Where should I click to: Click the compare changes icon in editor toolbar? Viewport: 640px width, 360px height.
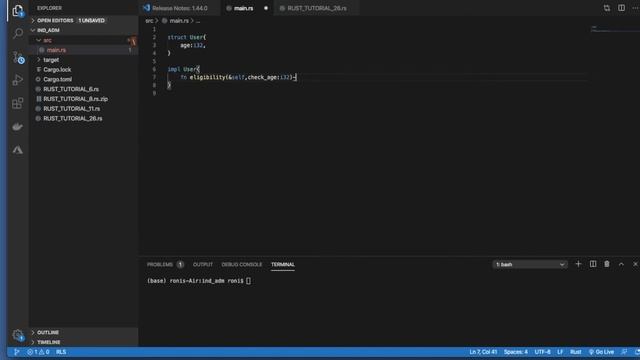coord(607,8)
